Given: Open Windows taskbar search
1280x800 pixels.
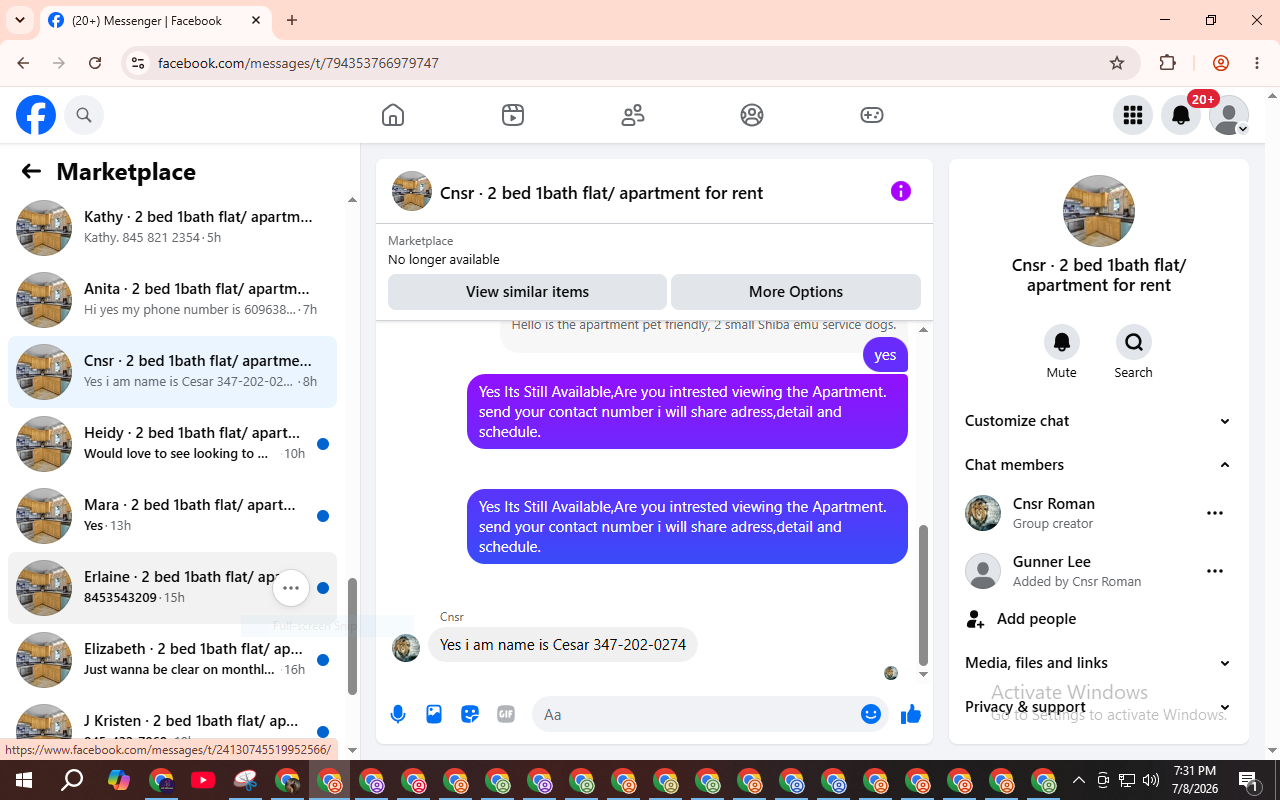Looking at the screenshot, I should click(x=72, y=780).
